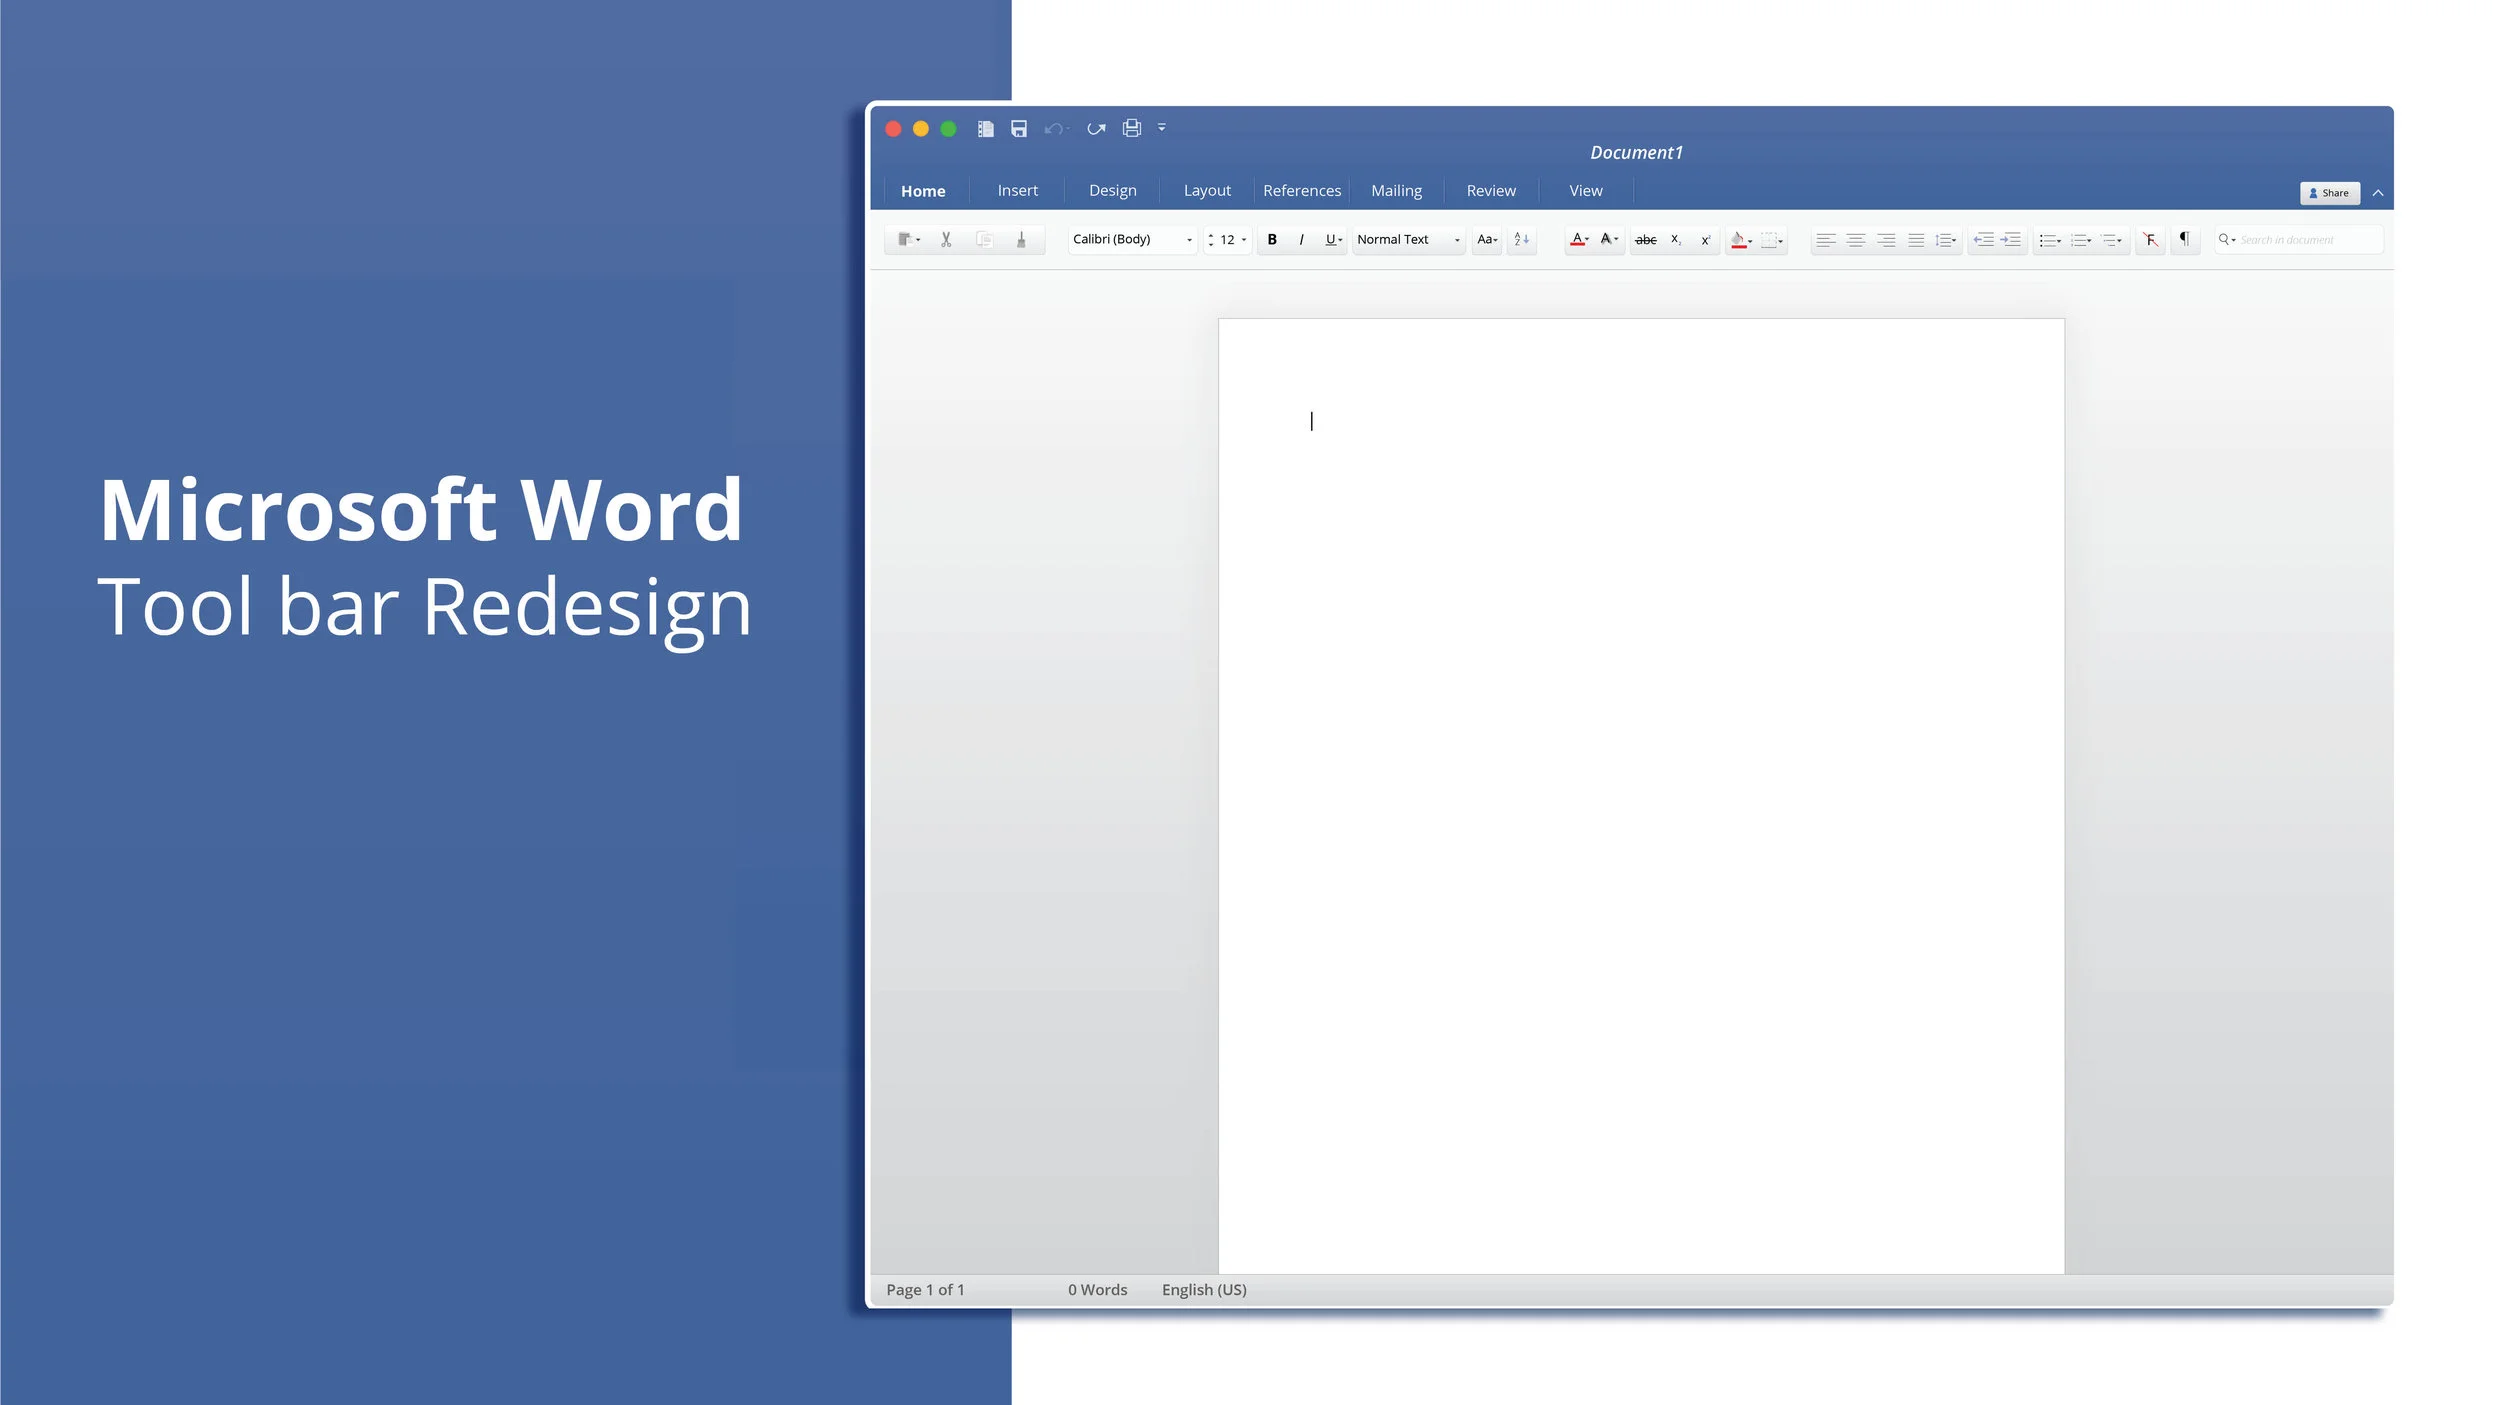
Task: Collapse the ribbon with the chevron
Action: pos(2377,193)
